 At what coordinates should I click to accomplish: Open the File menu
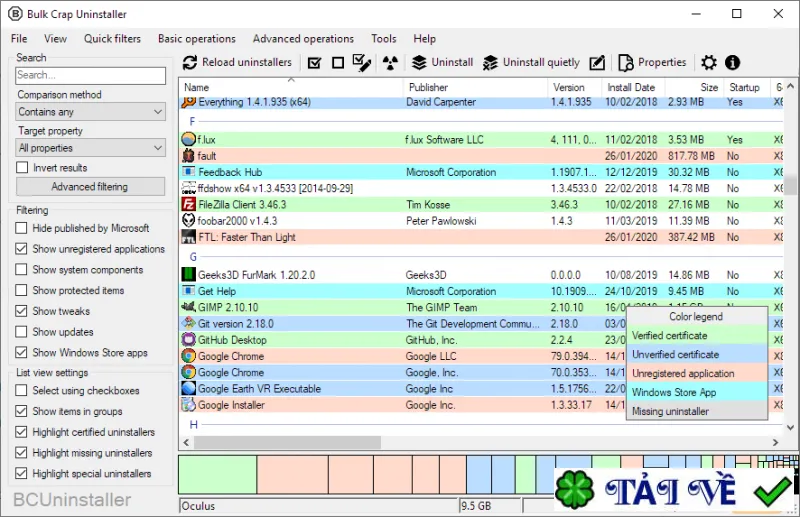pos(19,39)
